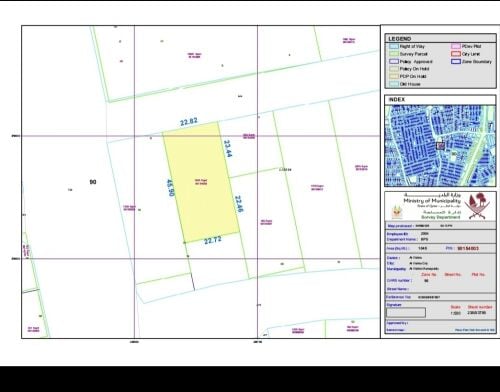Click the 45.90 dimension label

click(x=170, y=188)
